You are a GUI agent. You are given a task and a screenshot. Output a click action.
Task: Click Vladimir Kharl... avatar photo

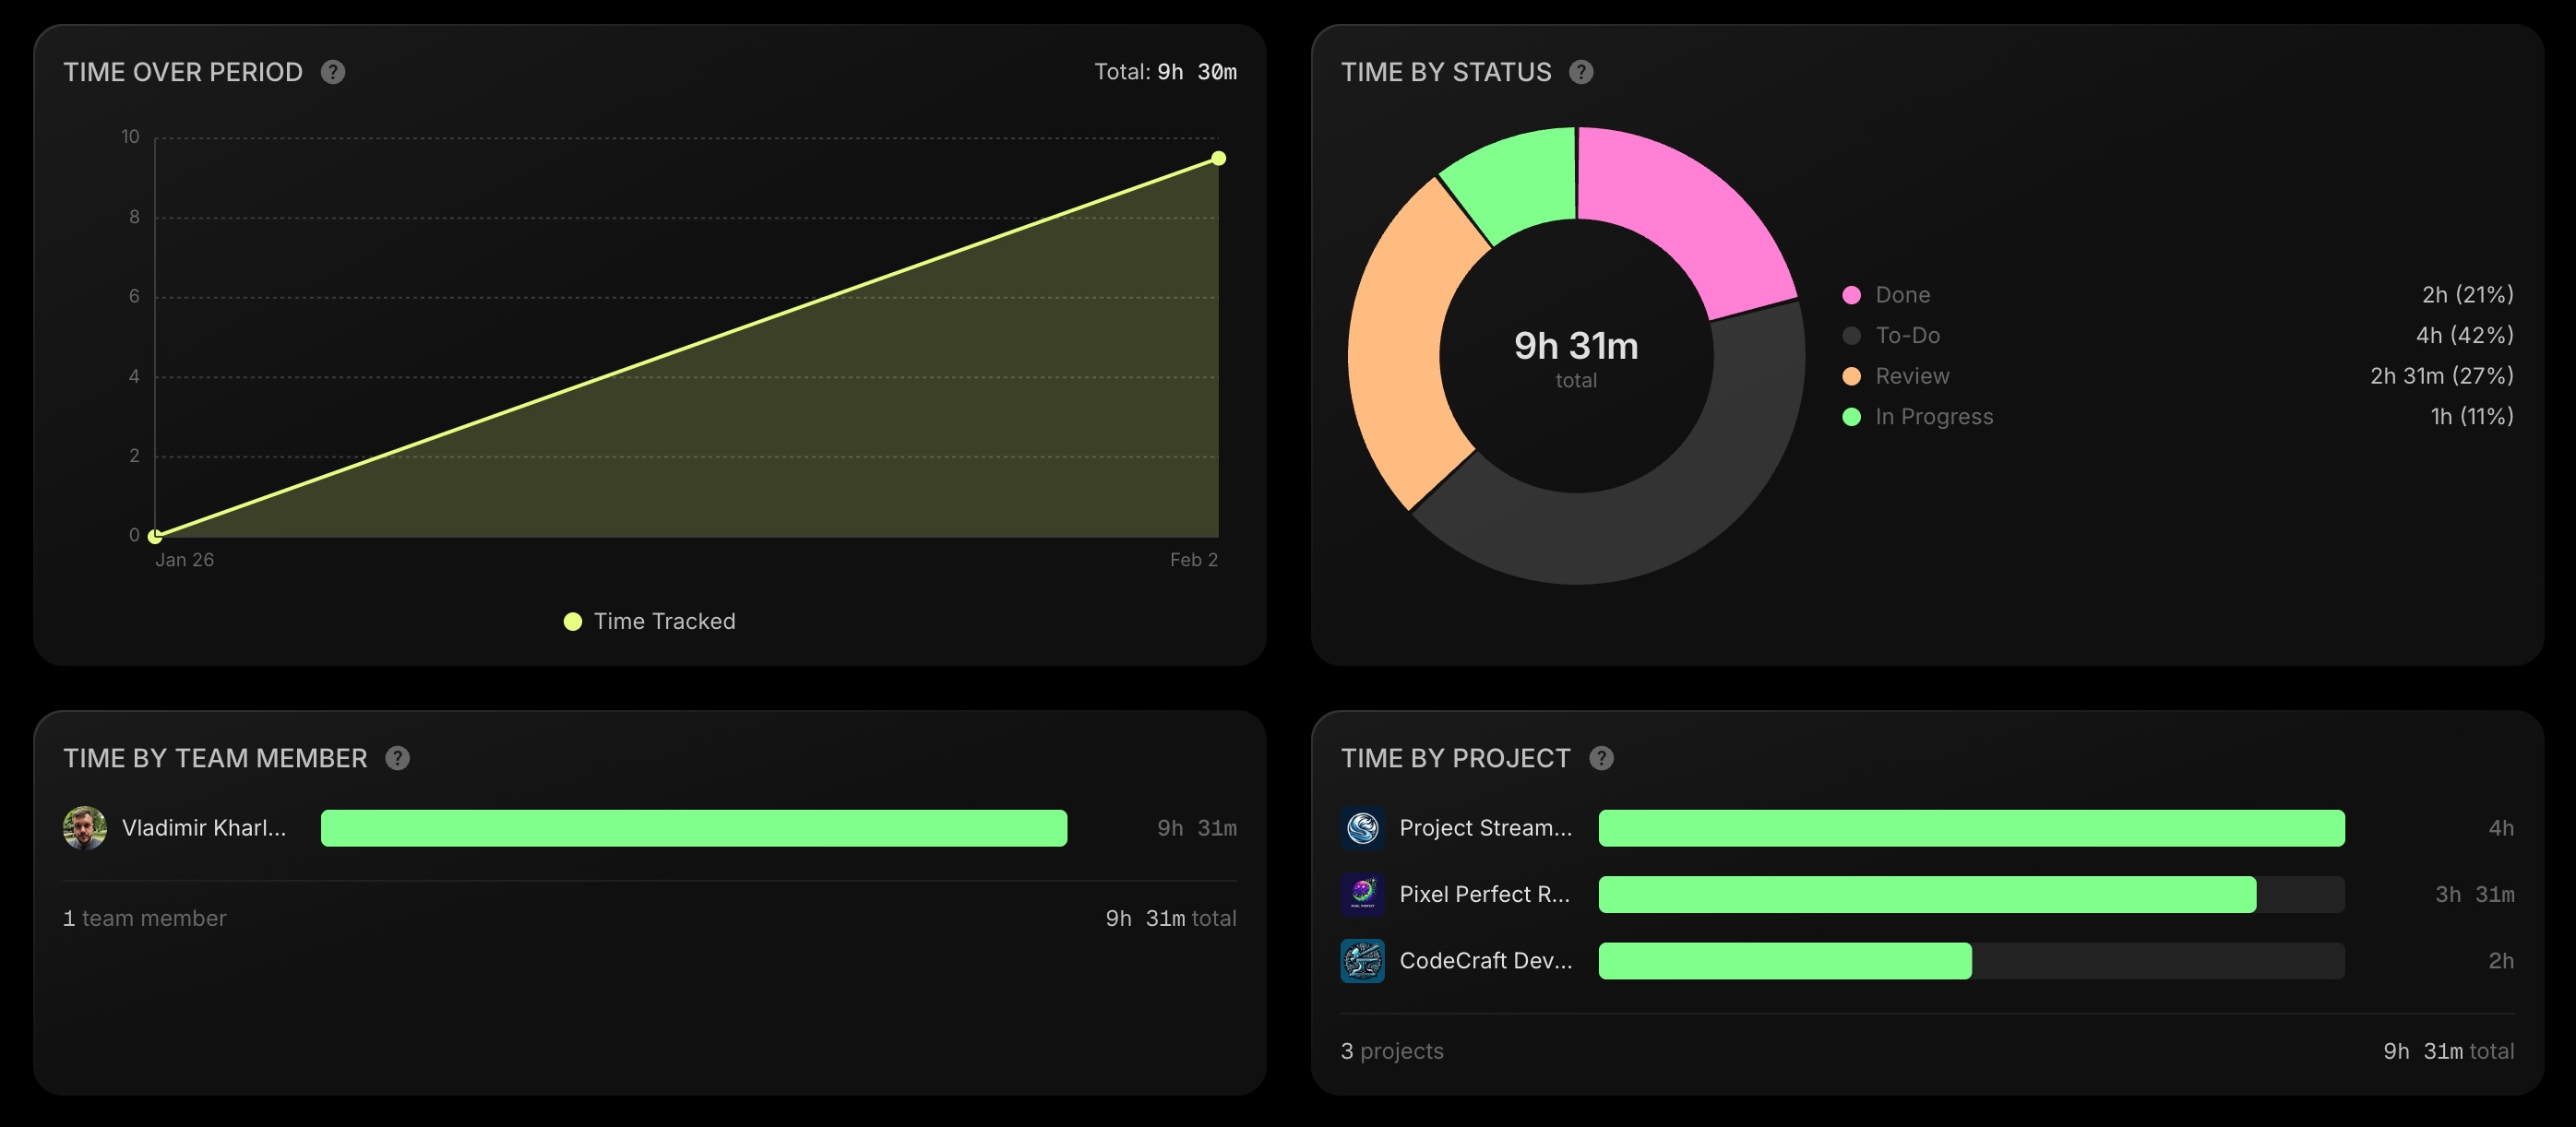coord(85,828)
